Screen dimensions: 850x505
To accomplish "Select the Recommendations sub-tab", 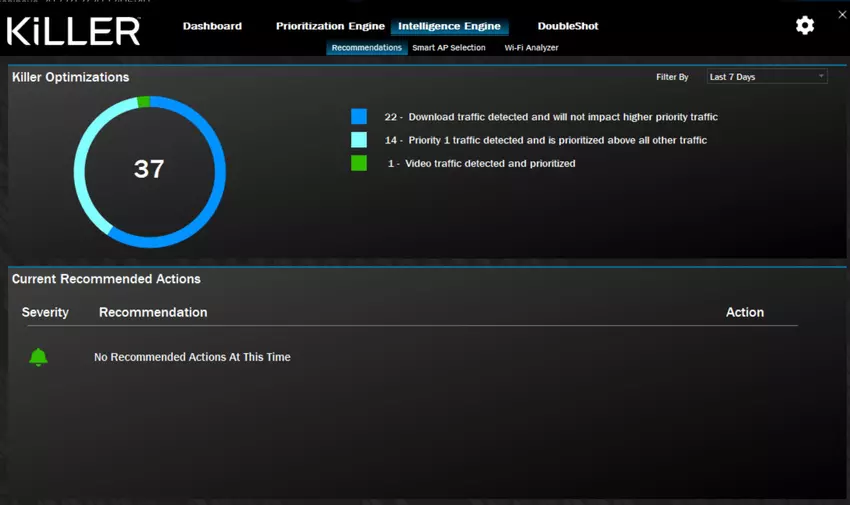I will (366, 48).
